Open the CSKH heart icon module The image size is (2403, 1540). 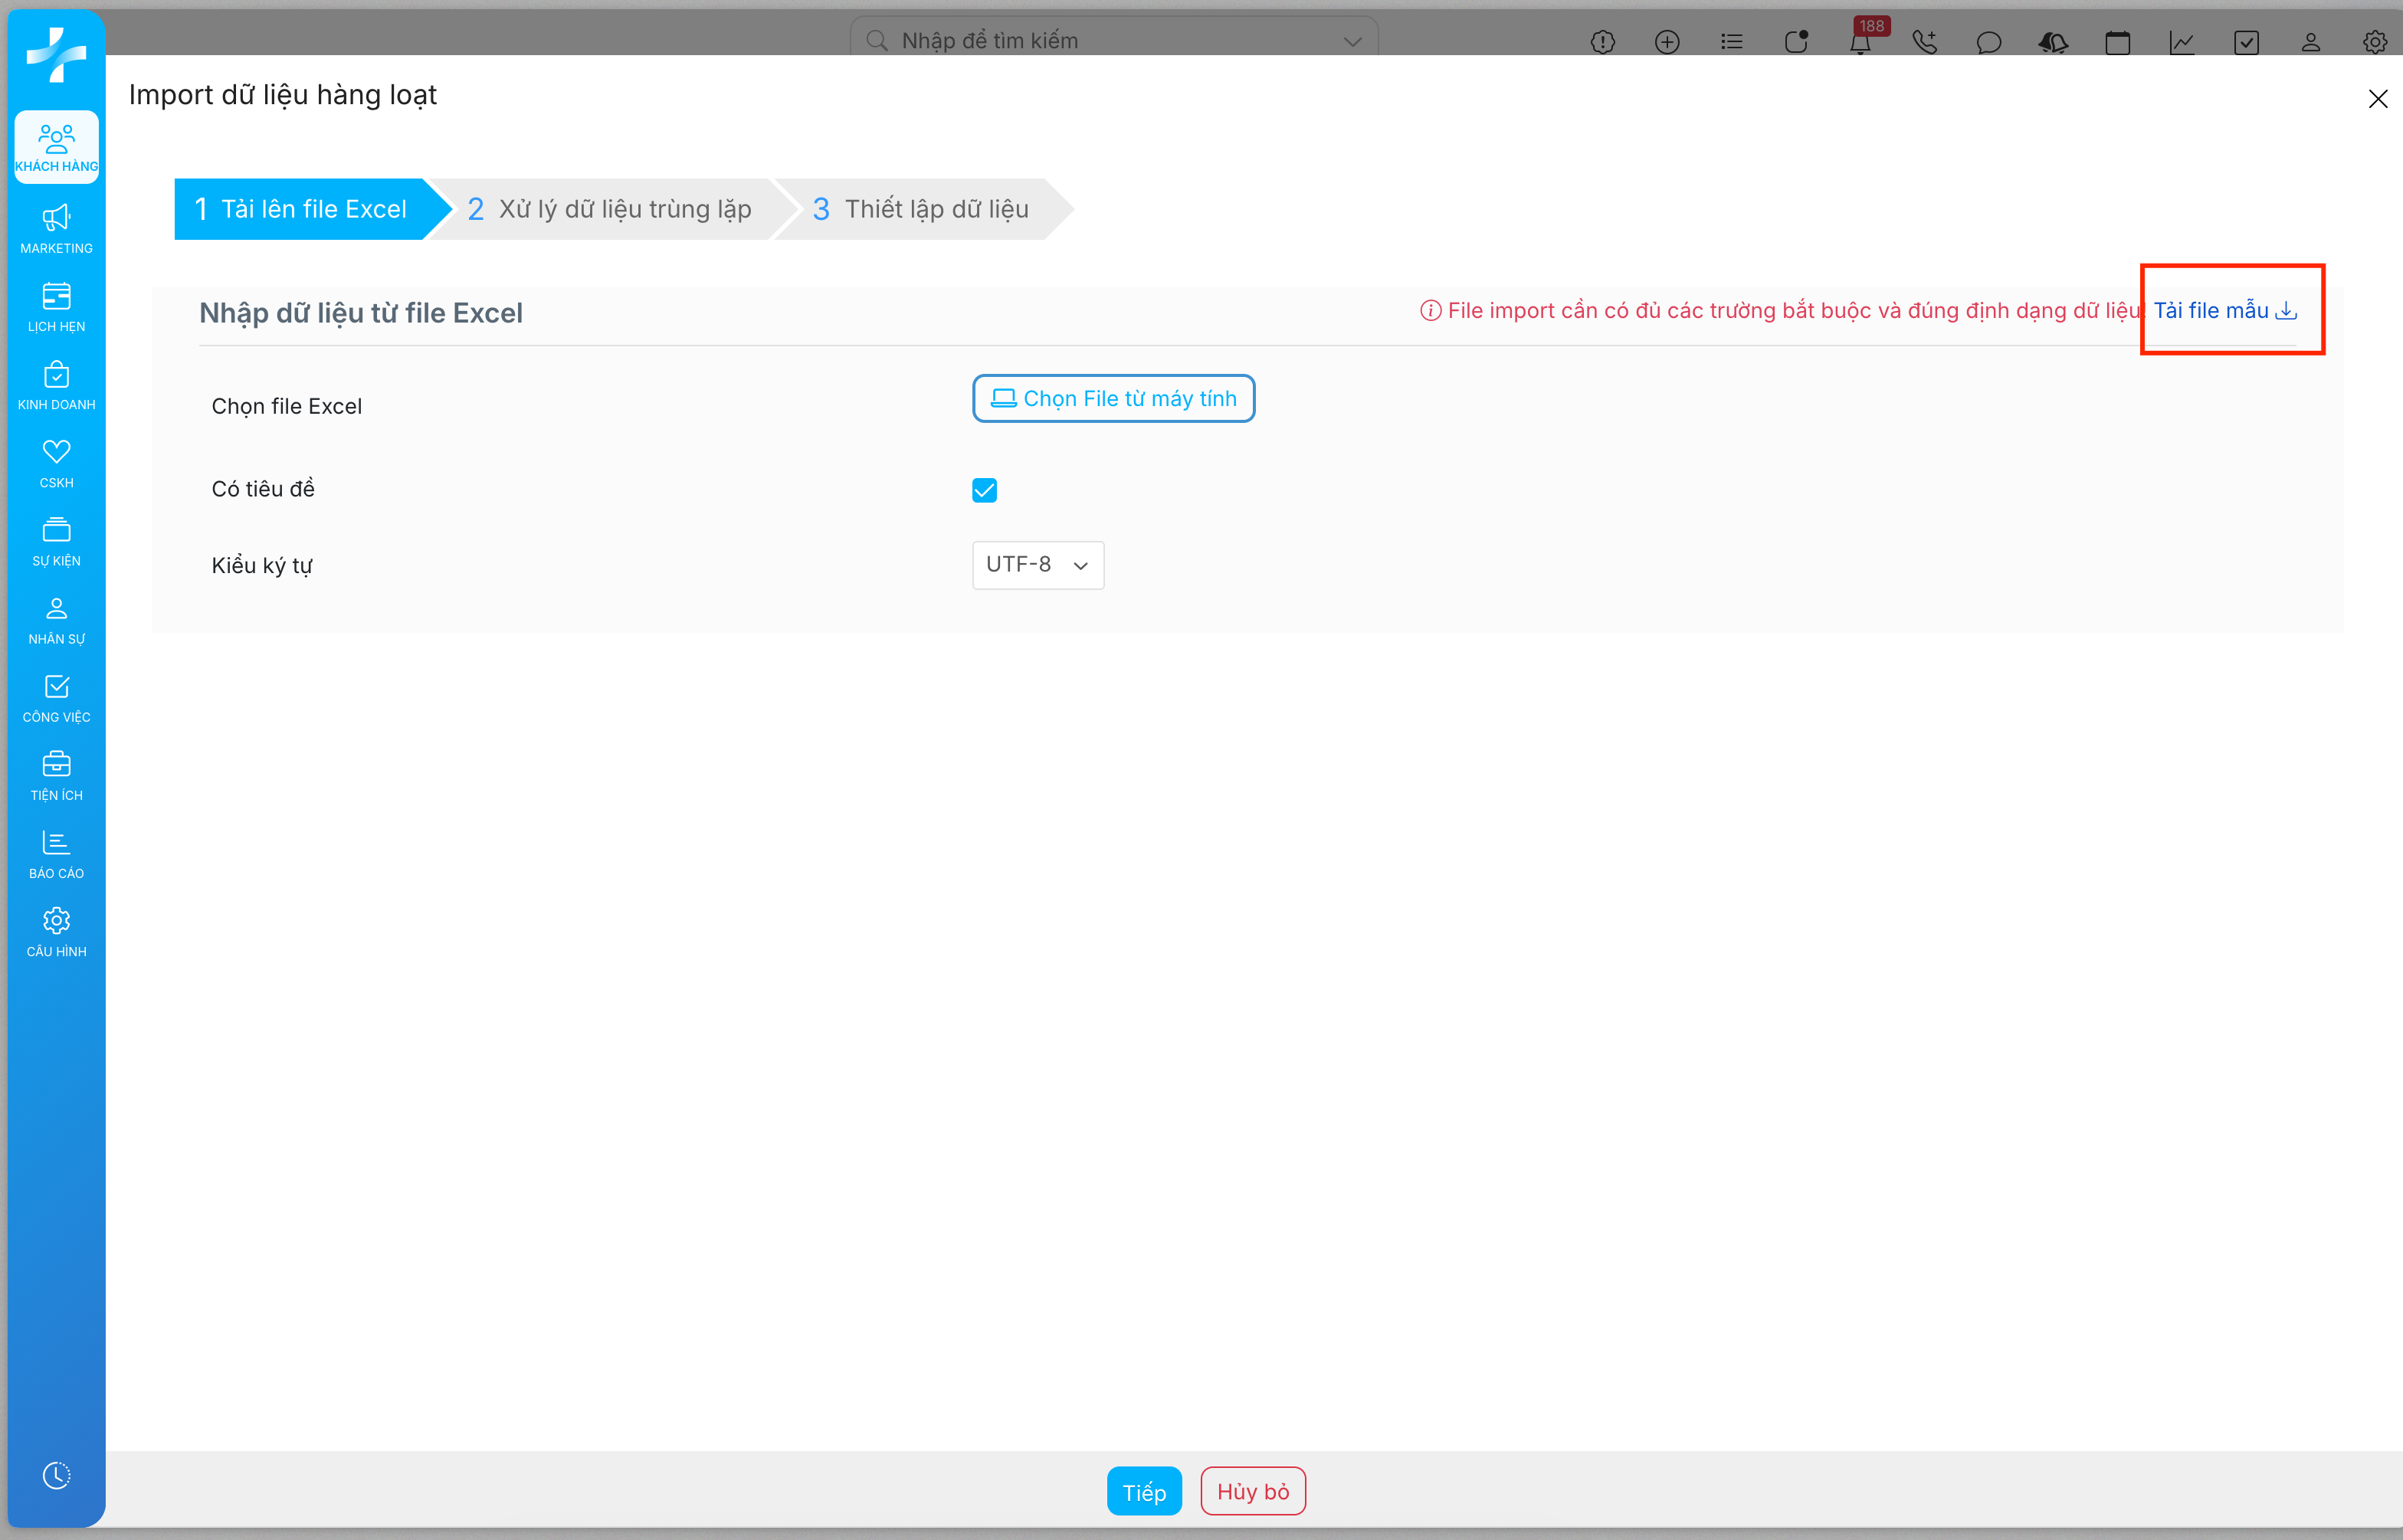(56, 463)
